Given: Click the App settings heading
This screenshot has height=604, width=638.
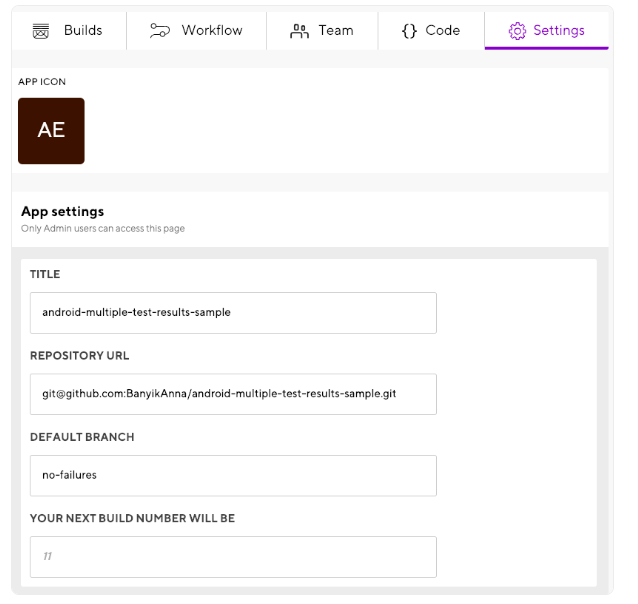Looking at the screenshot, I should pyautogui.click(x=62, y=212).
